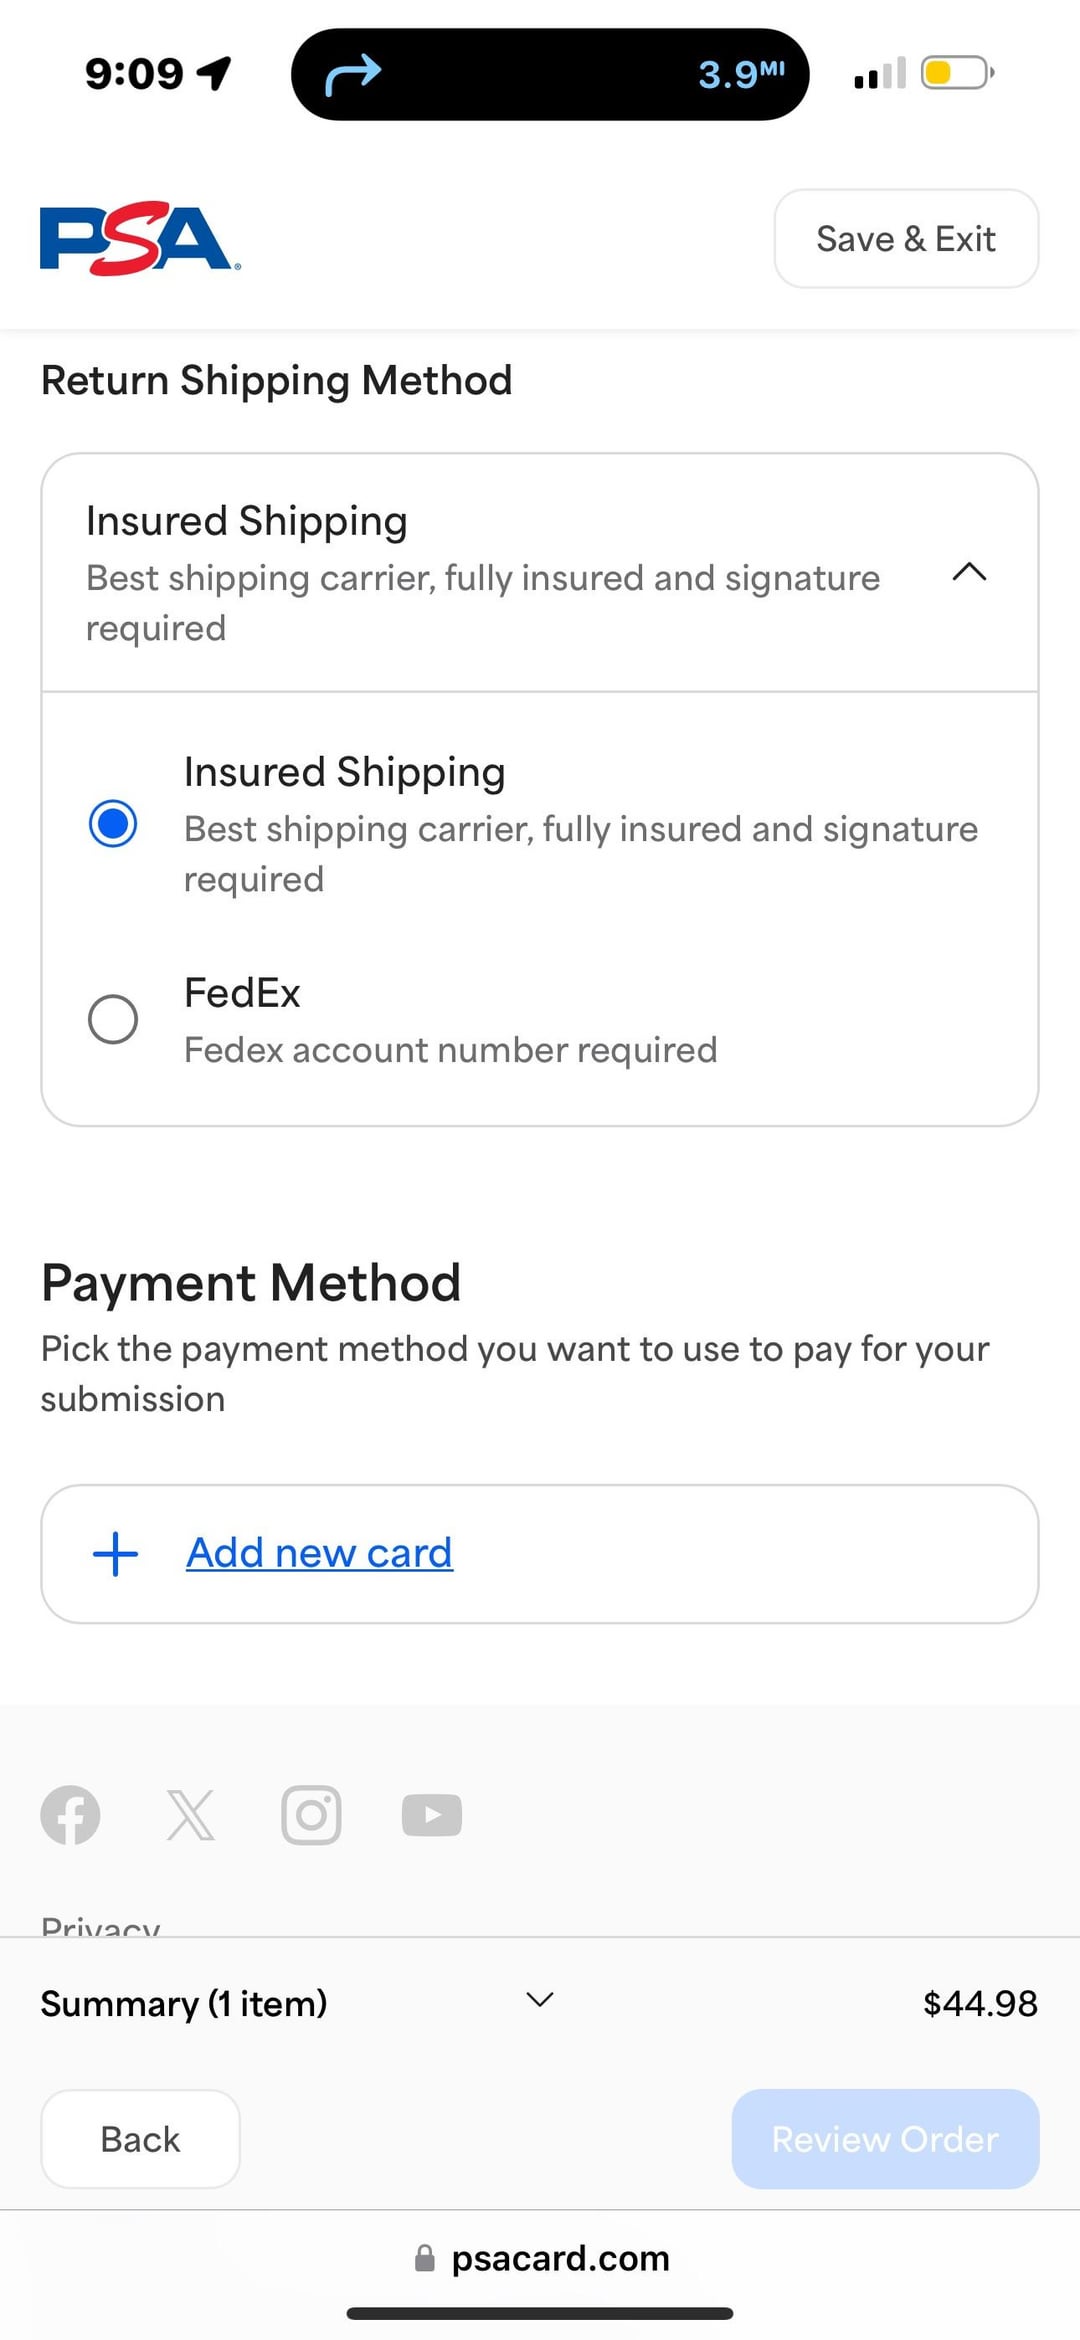Tap the Insured Shipping dropdown header
1080x2340 pixels.
[540, 573]
